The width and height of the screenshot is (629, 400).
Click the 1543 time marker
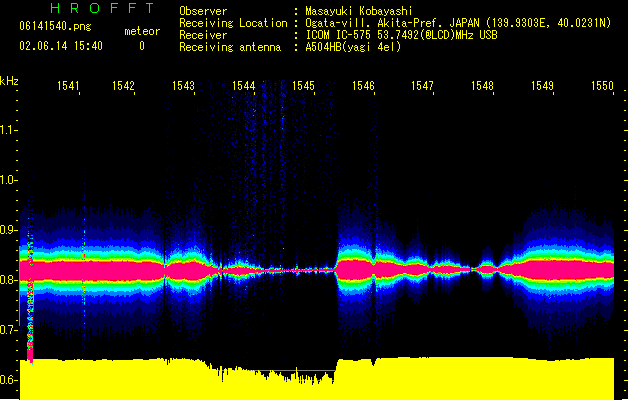183,86
